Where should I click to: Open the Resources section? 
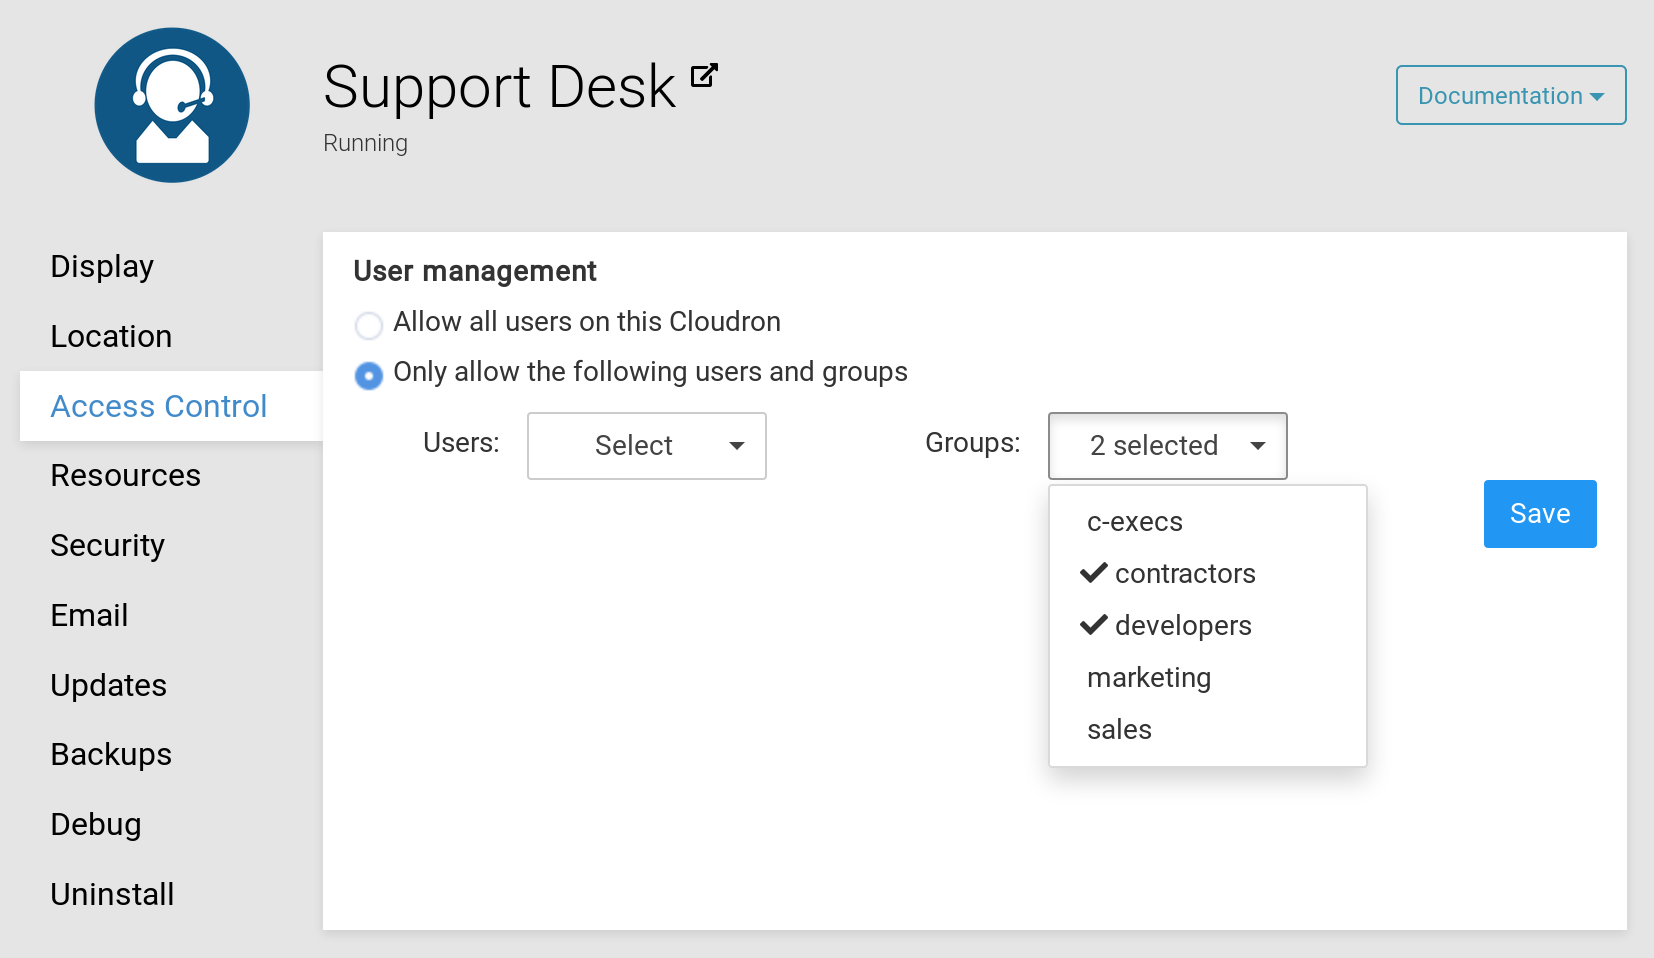coord(125,476)
